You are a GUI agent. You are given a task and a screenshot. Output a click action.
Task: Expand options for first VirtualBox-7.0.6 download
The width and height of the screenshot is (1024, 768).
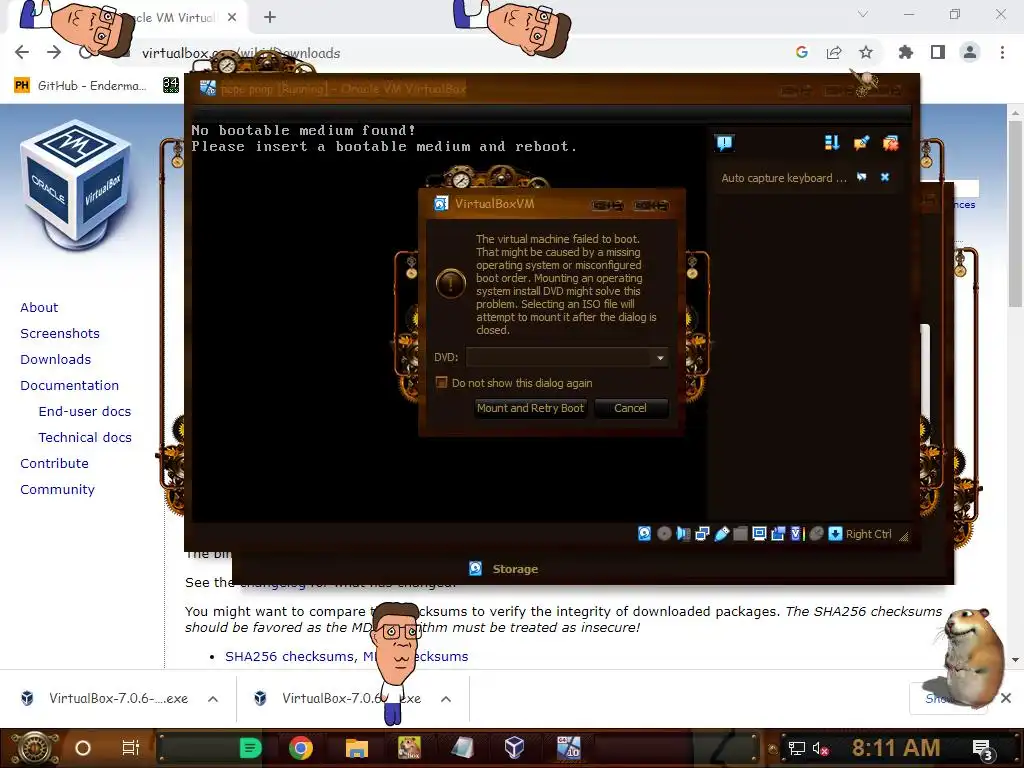pyautogui.click(x=213, y=699)
